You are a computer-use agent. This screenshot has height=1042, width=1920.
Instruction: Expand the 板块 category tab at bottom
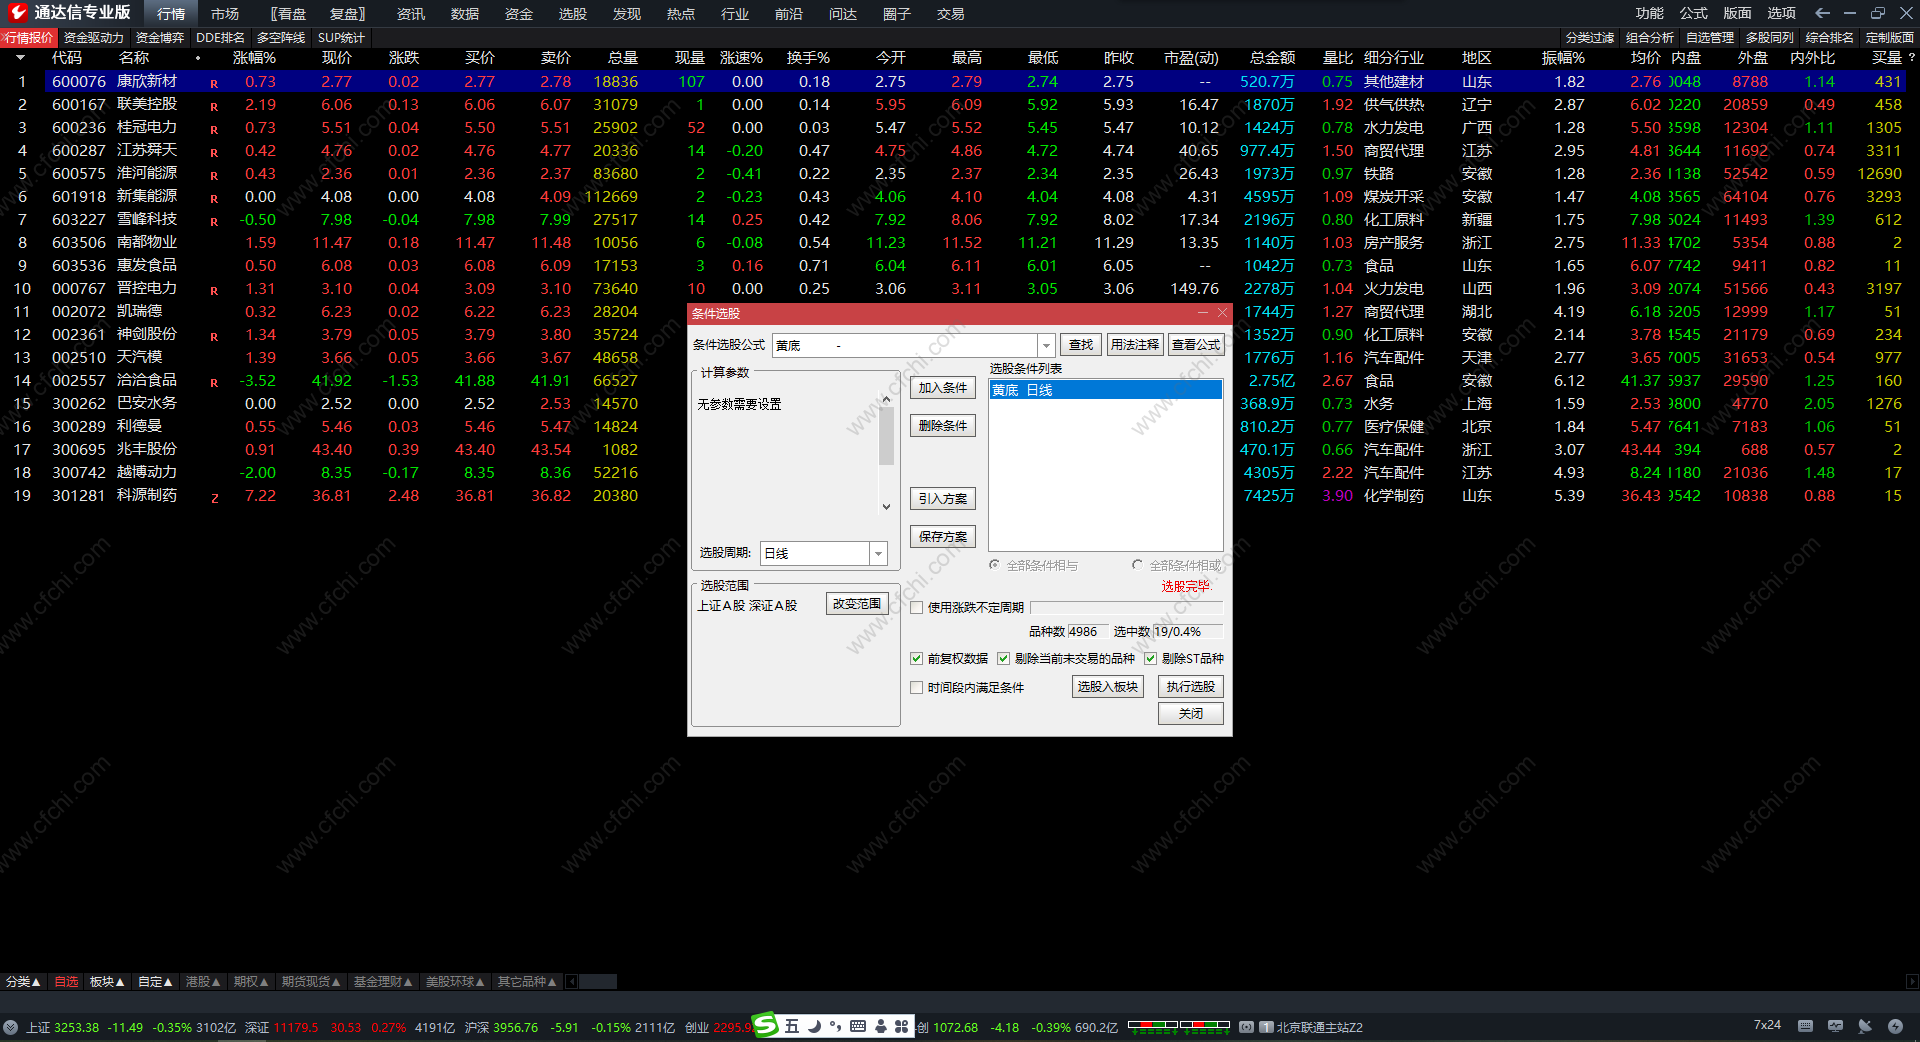click(107, 982)
